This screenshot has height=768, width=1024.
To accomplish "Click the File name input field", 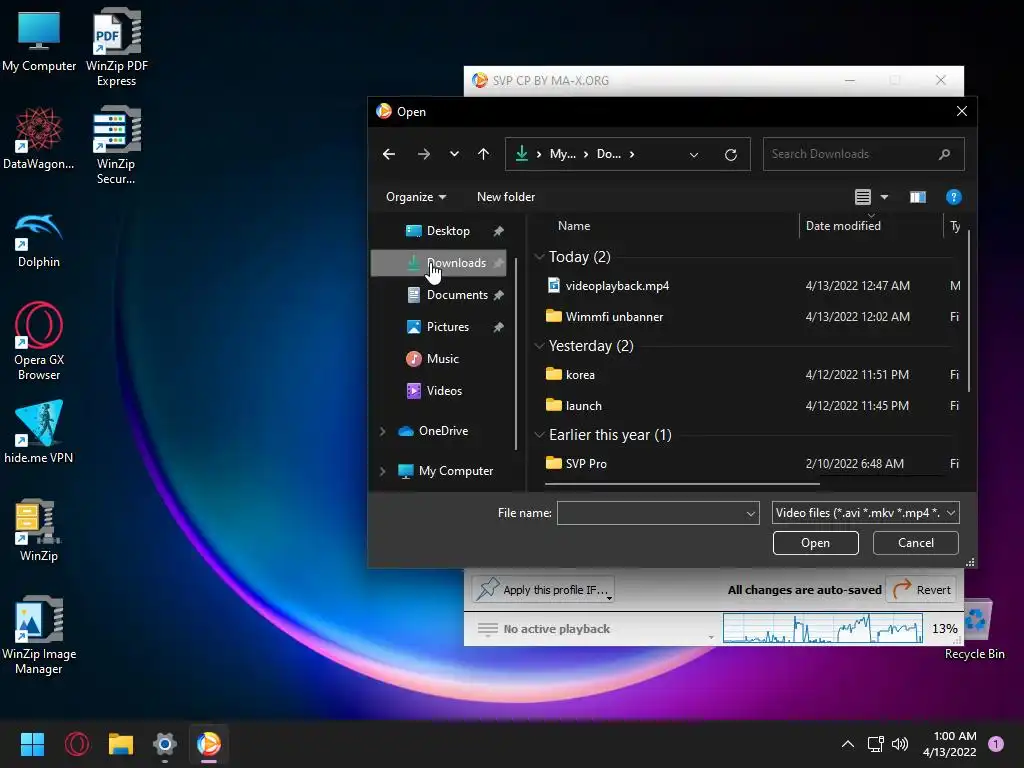I will coord(650,513).
